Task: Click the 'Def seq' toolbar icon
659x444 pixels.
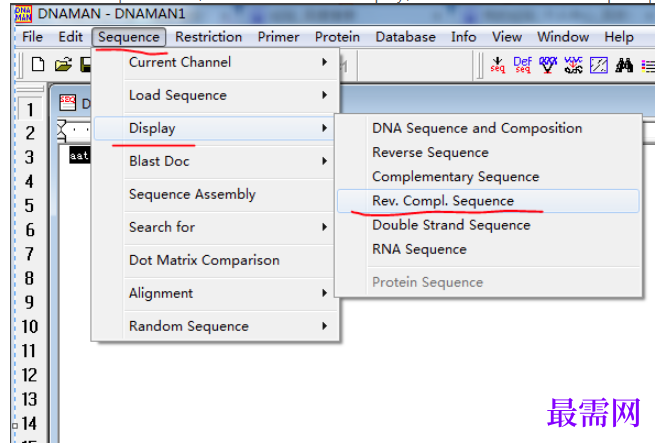Action: tap(522, 65)
